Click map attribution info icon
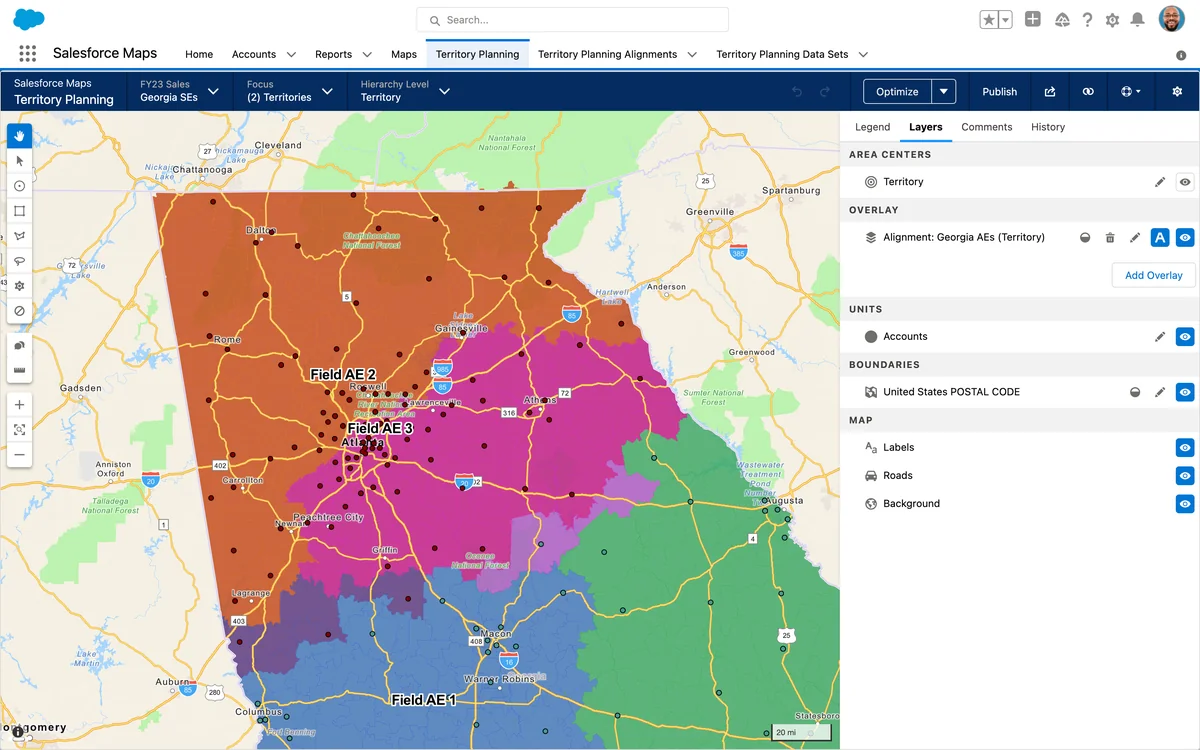1200x750 pixels. pos(17,732)
